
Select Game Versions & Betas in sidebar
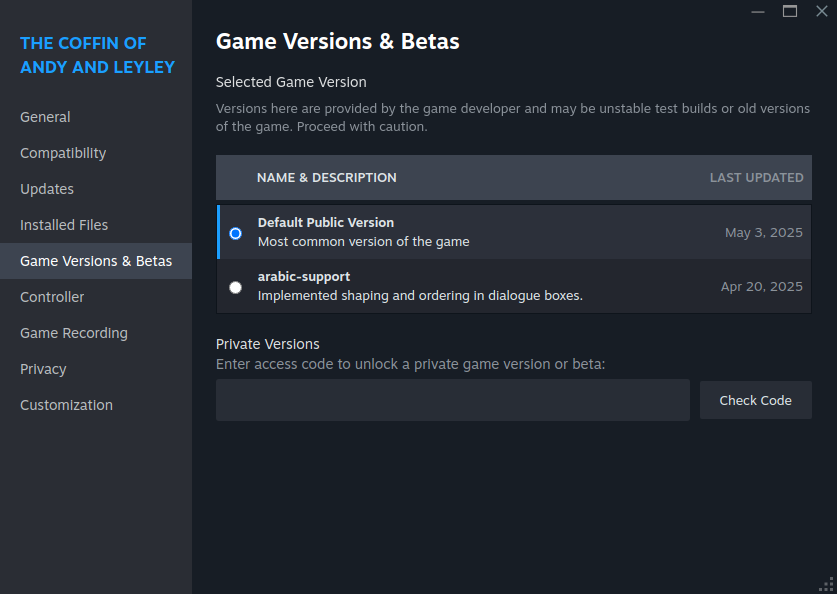pos(96,261)
